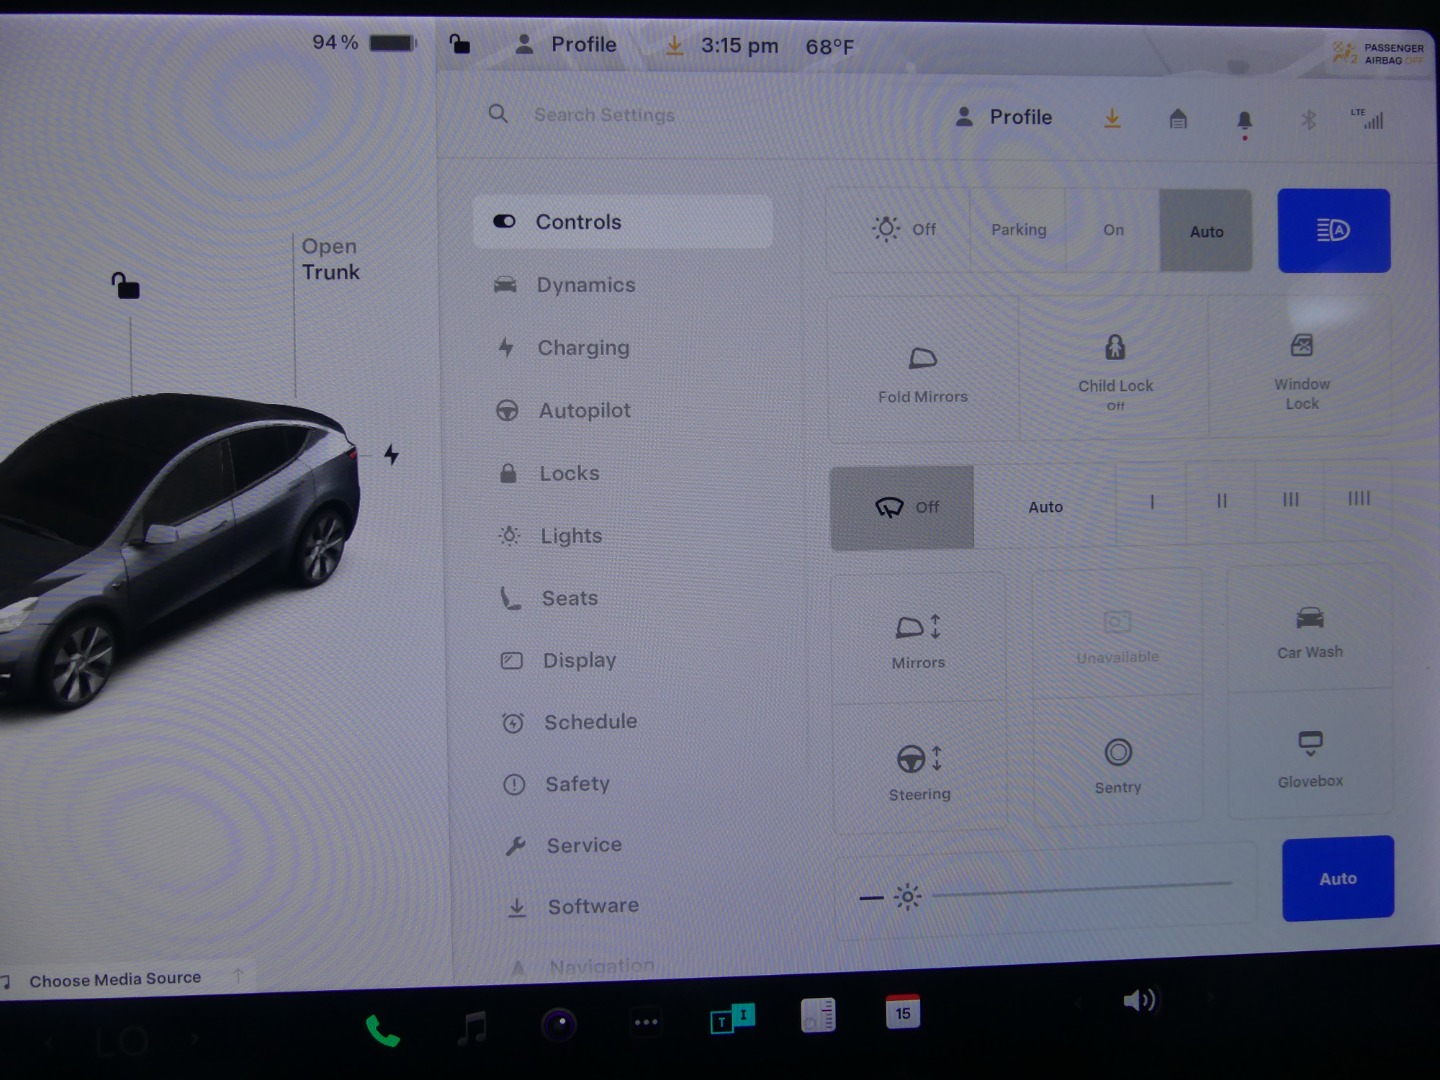Tap the lock icon above the car

pyautogui.click(x=125, y=286)
